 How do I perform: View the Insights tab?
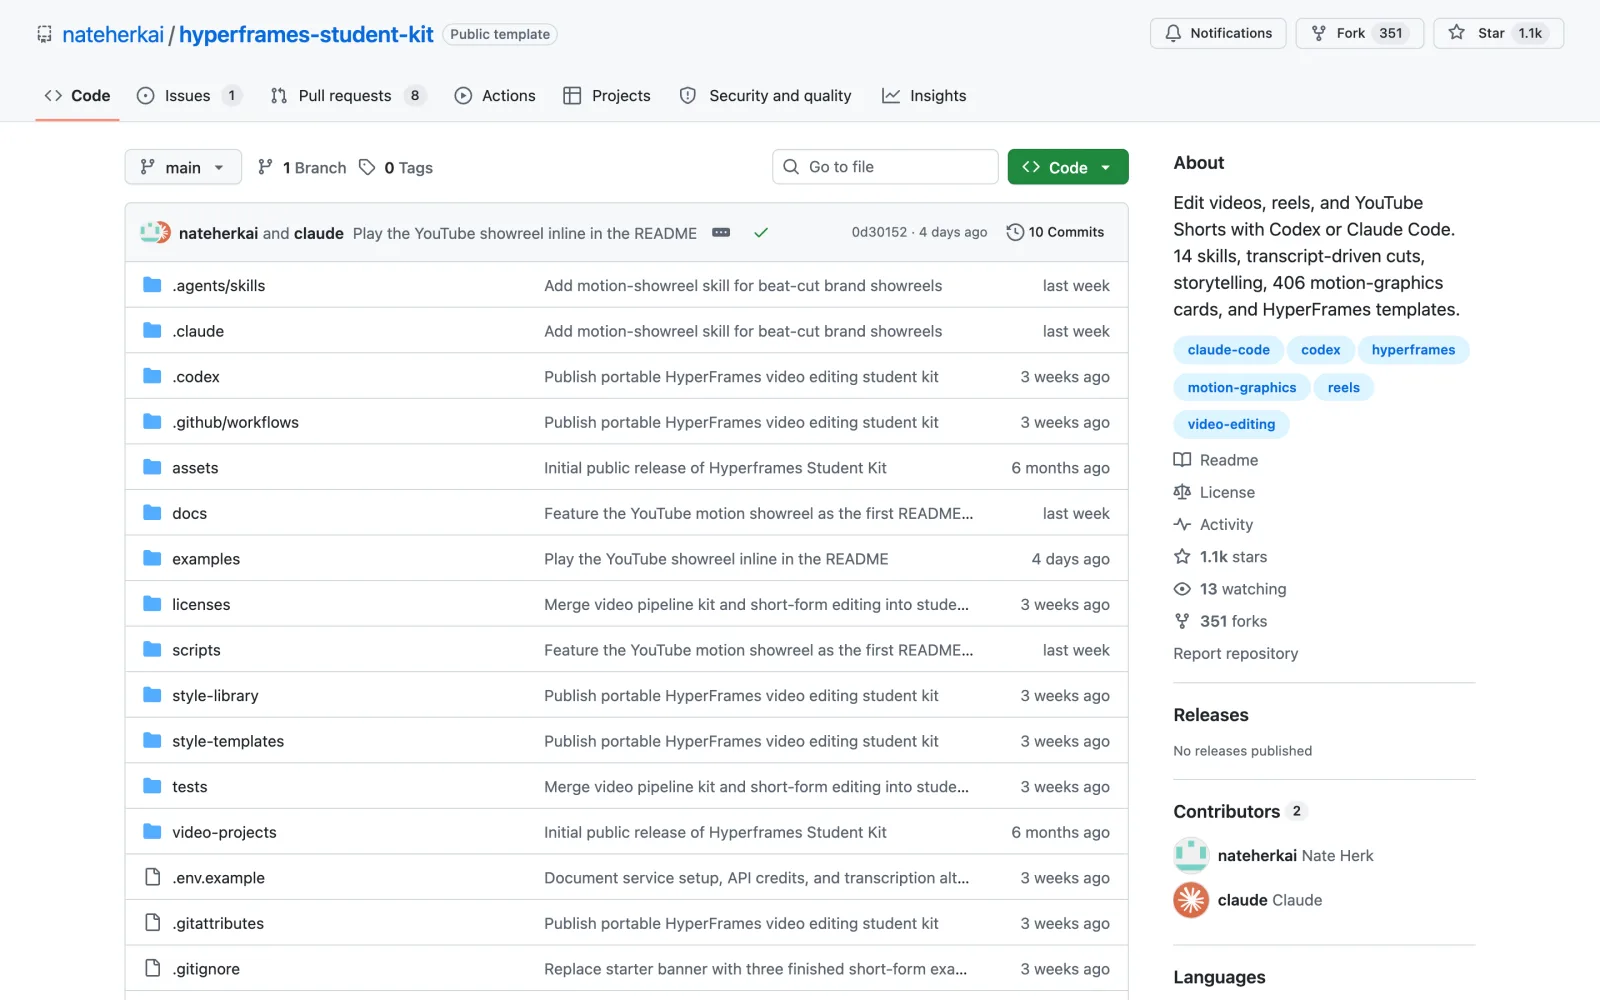click(924, 96)
